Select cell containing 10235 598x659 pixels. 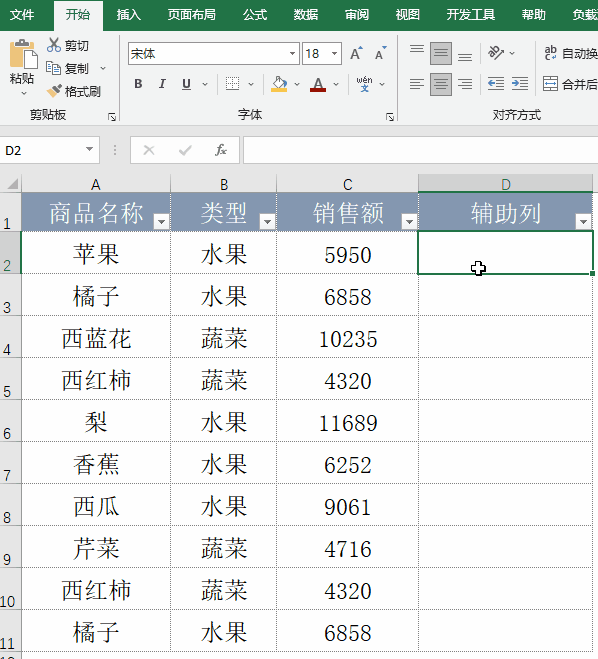(348, 337)
